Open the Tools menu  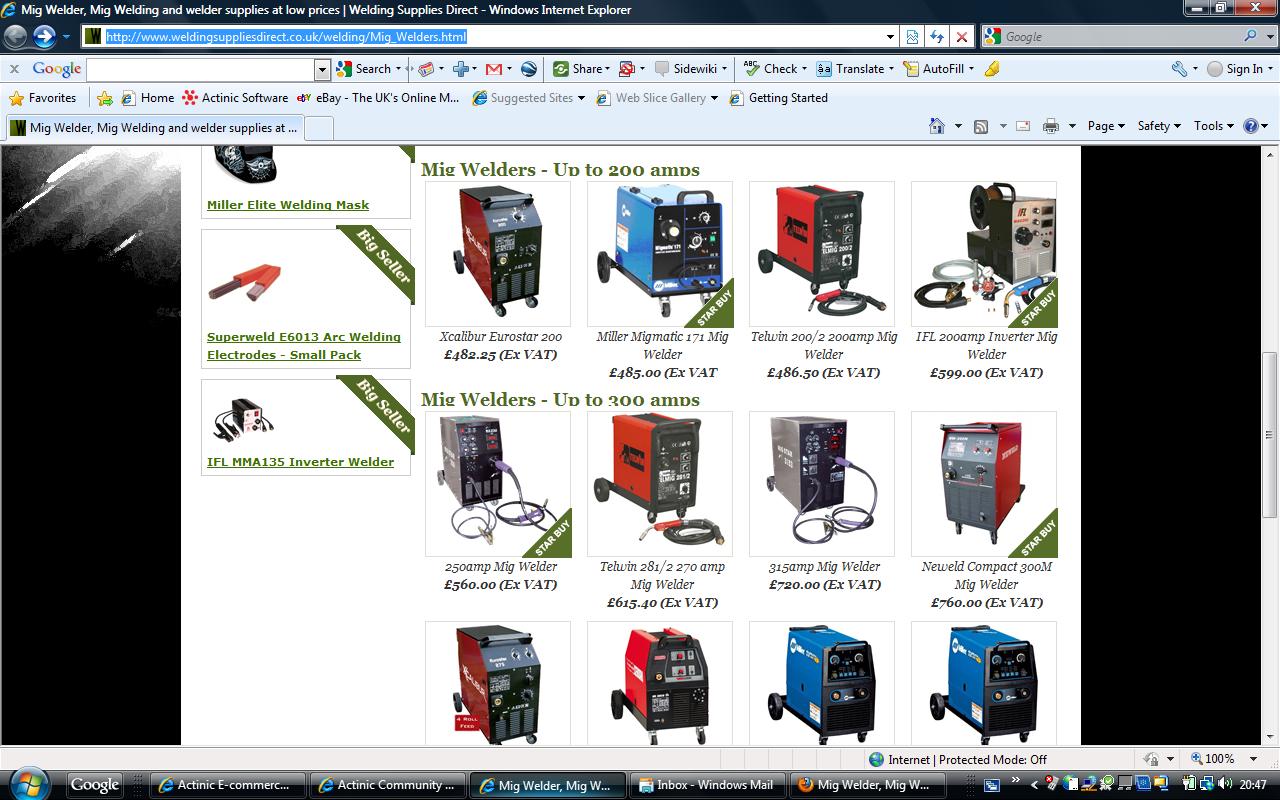tap(1214, 126)
